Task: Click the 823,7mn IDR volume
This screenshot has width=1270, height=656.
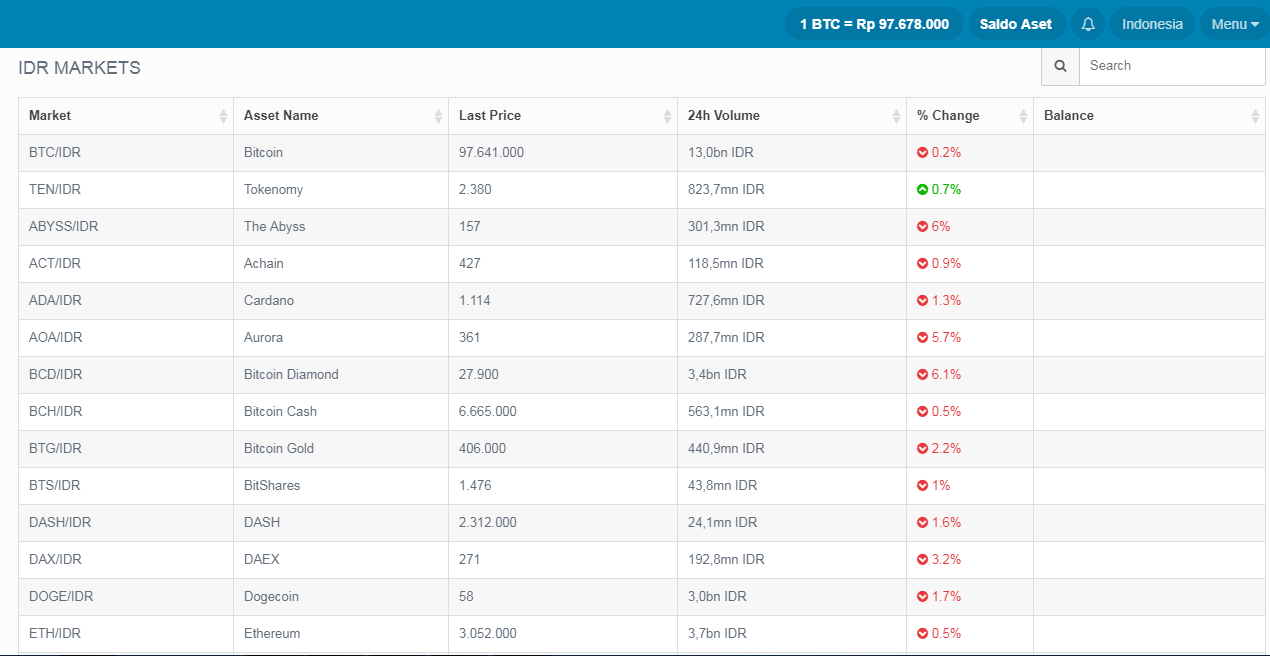Action: [x=726, y=190]
